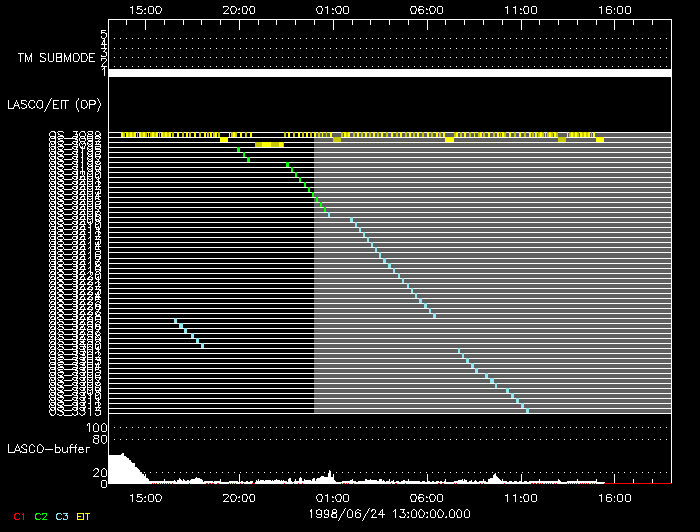Click 06:00 on the bottom time axis
700x532 pixels.
[426, 496]
